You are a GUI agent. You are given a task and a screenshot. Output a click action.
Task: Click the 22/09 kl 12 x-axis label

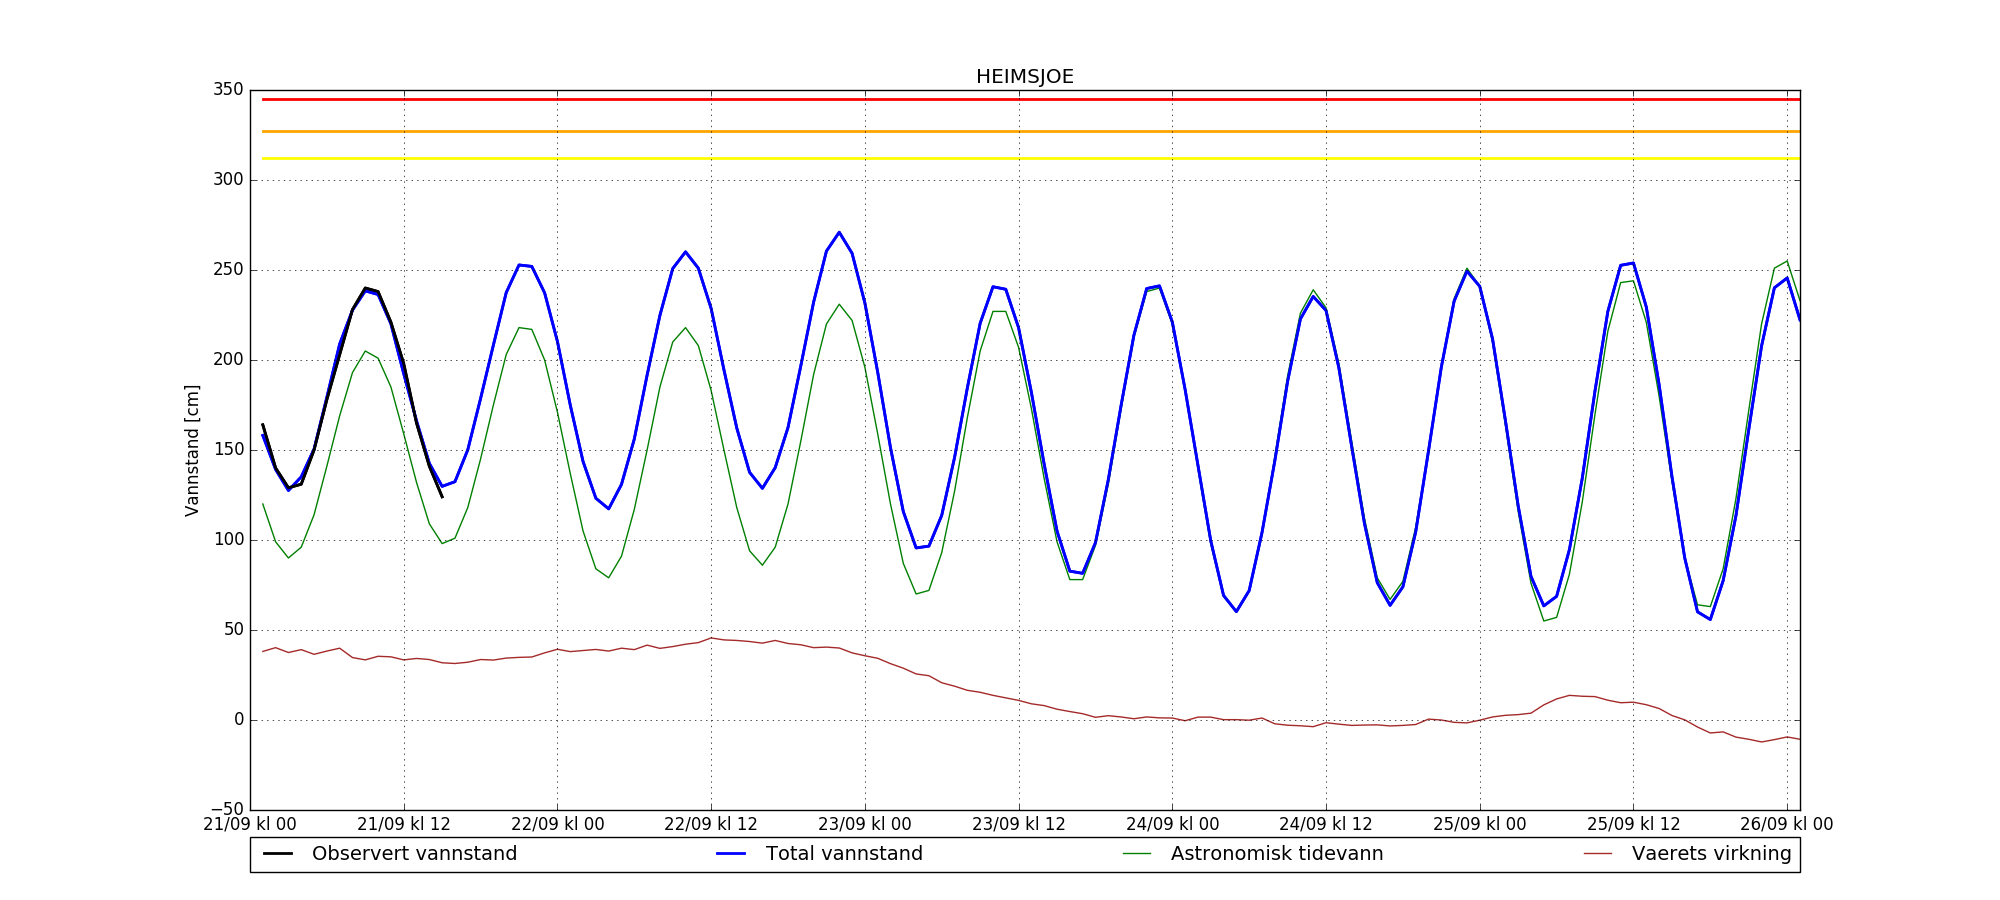[x=711, y=825]
